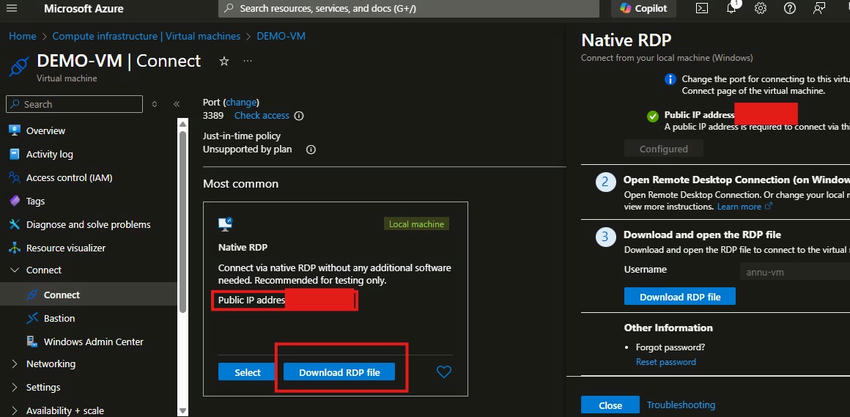Open Access control (IAM)

[x=69, y=178]
